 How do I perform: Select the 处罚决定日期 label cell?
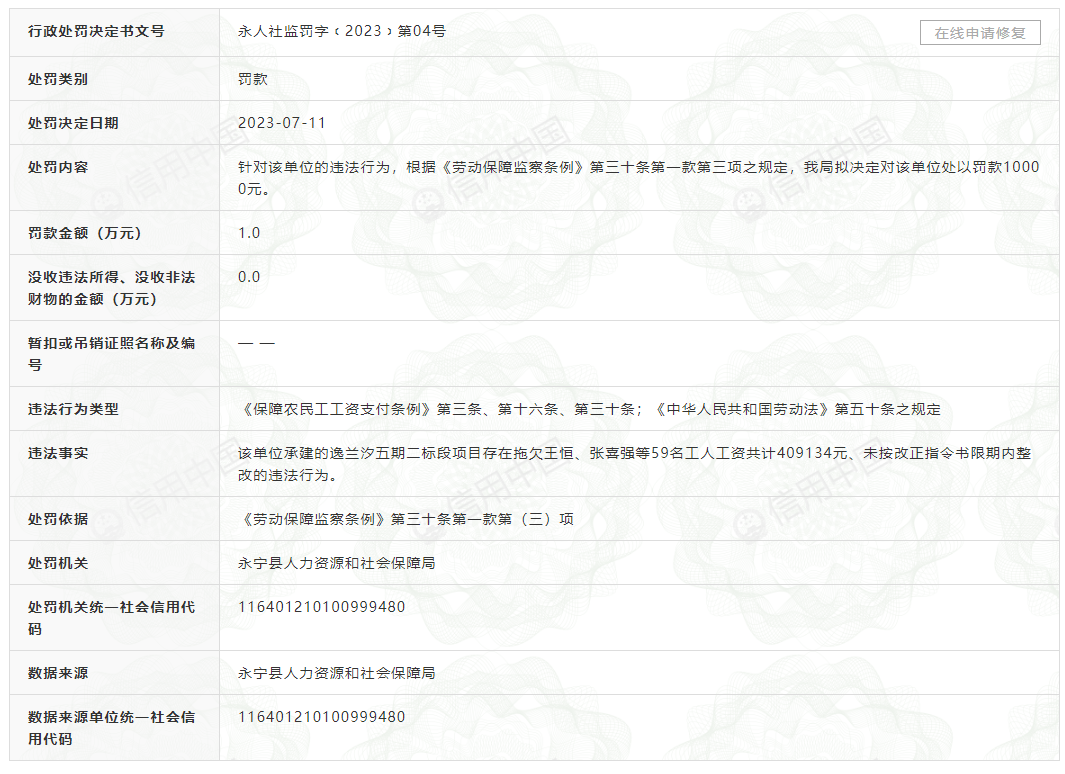73,123
